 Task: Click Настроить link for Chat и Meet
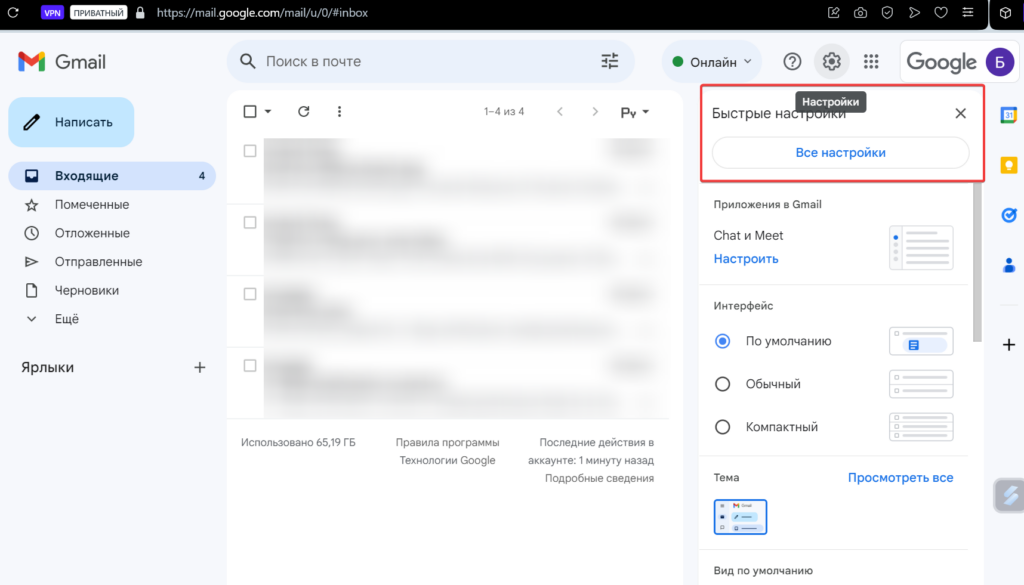(x=746, y=259)
